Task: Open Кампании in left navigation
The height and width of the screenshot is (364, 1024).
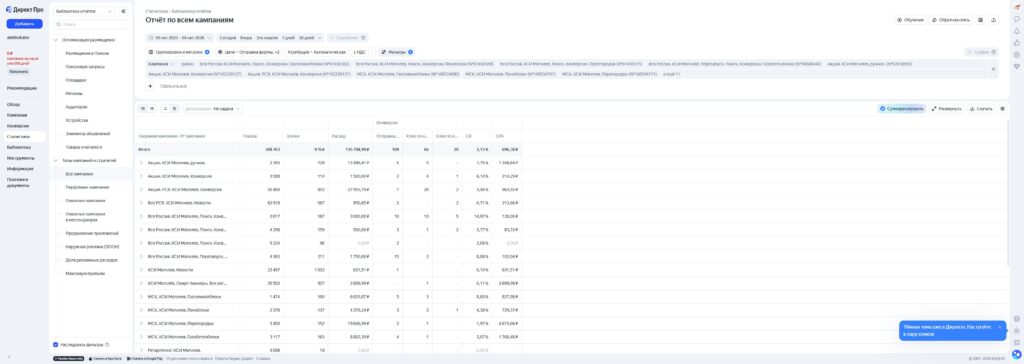Action: 17,115
